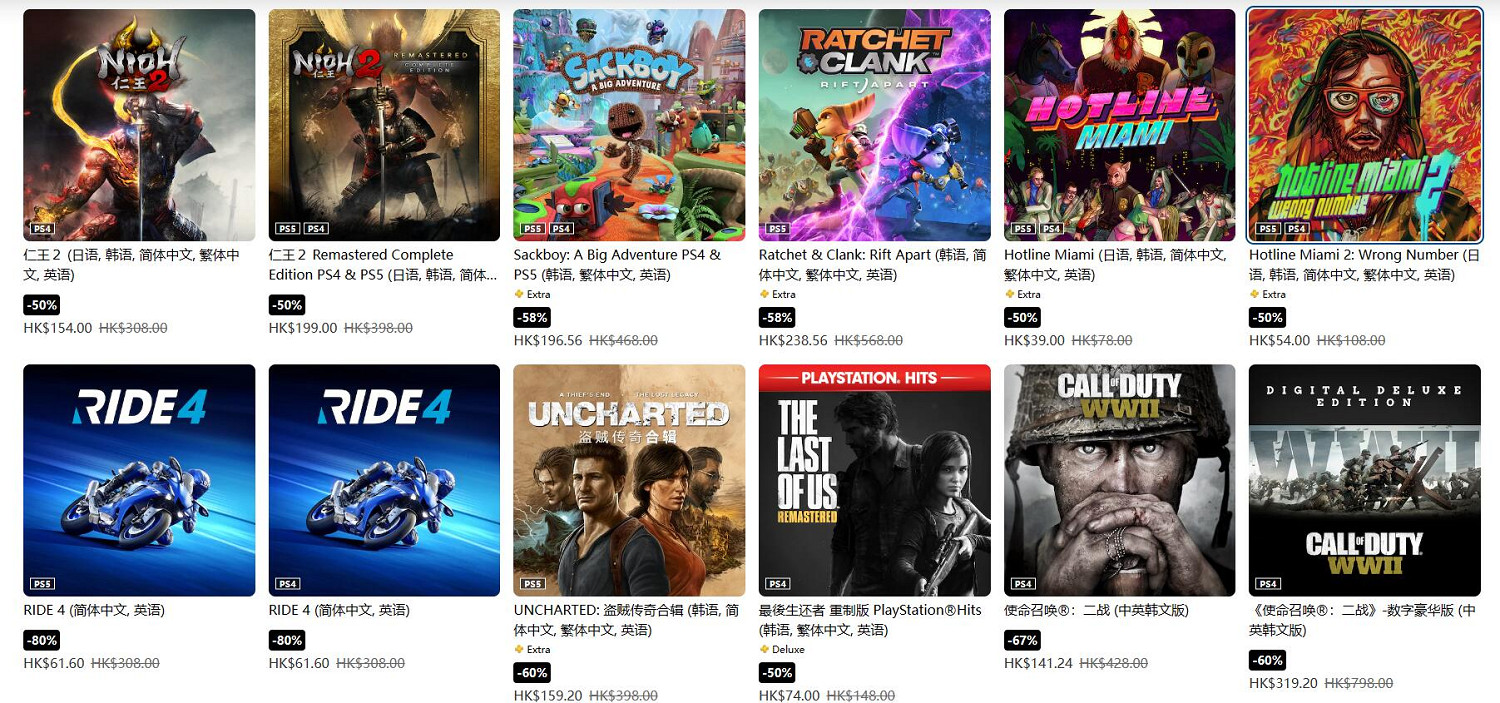Click the Hotline Miami cover image
This screenshot has width=1500, height=703.
coord(1120,125)
